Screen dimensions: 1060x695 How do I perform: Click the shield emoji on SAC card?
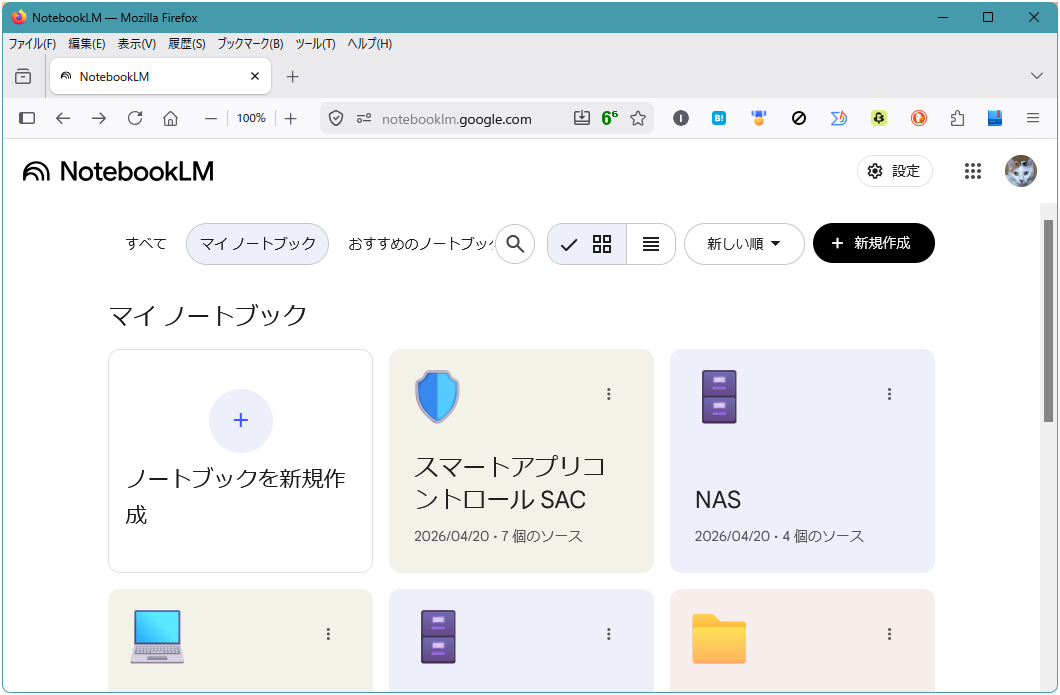(437, 396)
